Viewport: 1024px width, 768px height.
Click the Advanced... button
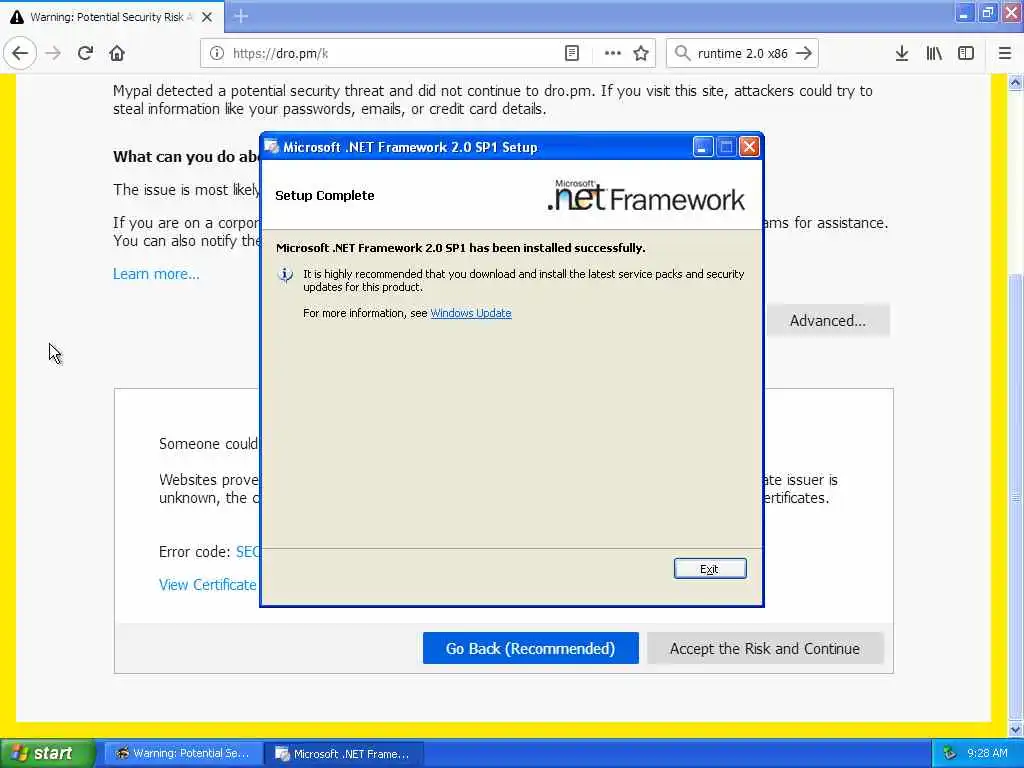tap(827, 321)
